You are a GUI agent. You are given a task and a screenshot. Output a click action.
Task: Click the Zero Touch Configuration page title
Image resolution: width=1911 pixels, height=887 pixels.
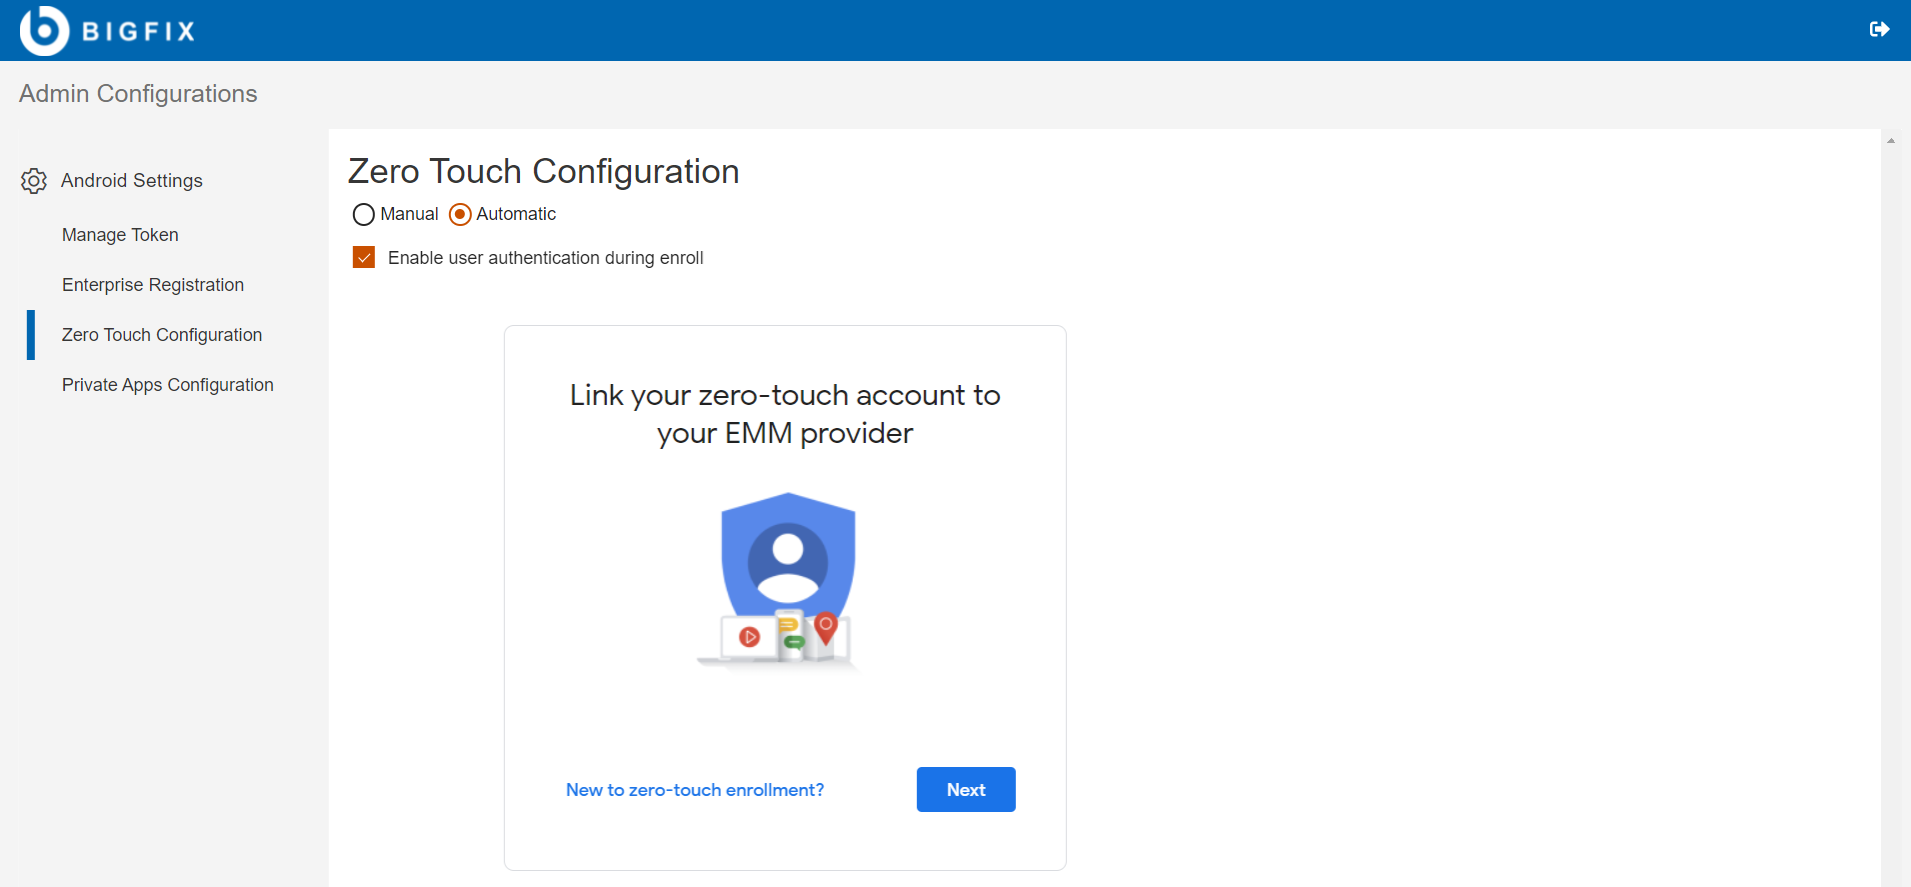click(543, 172)
